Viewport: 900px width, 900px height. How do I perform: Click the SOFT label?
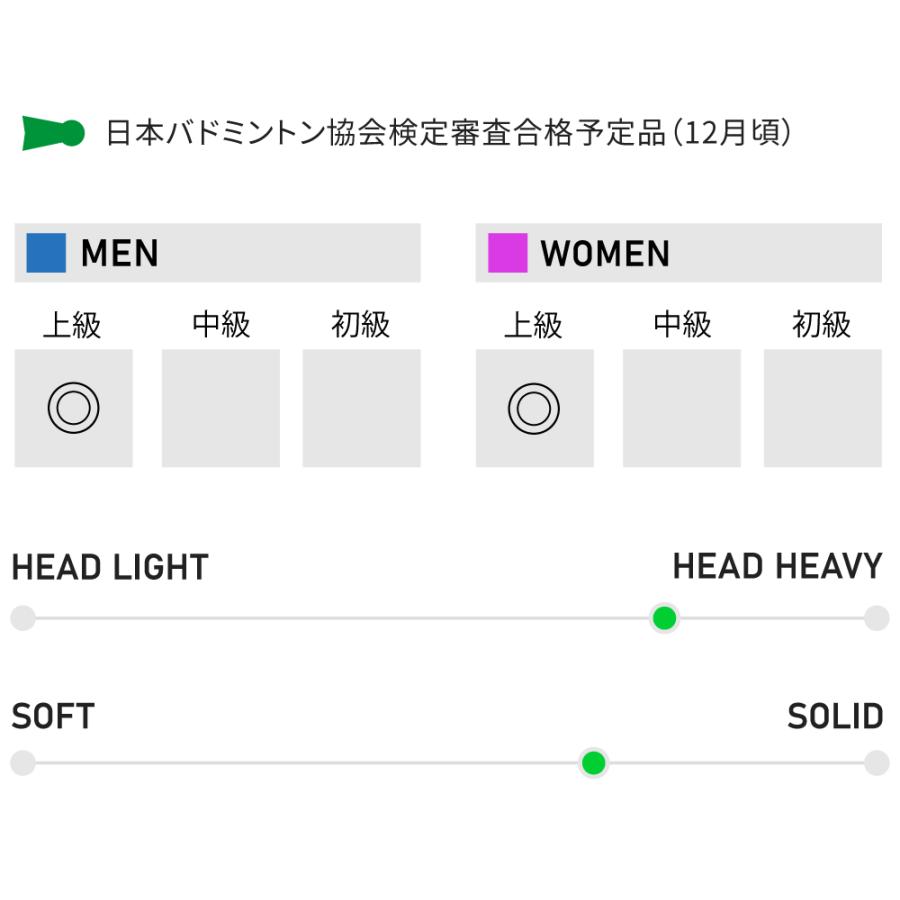(x=53, y=717)
